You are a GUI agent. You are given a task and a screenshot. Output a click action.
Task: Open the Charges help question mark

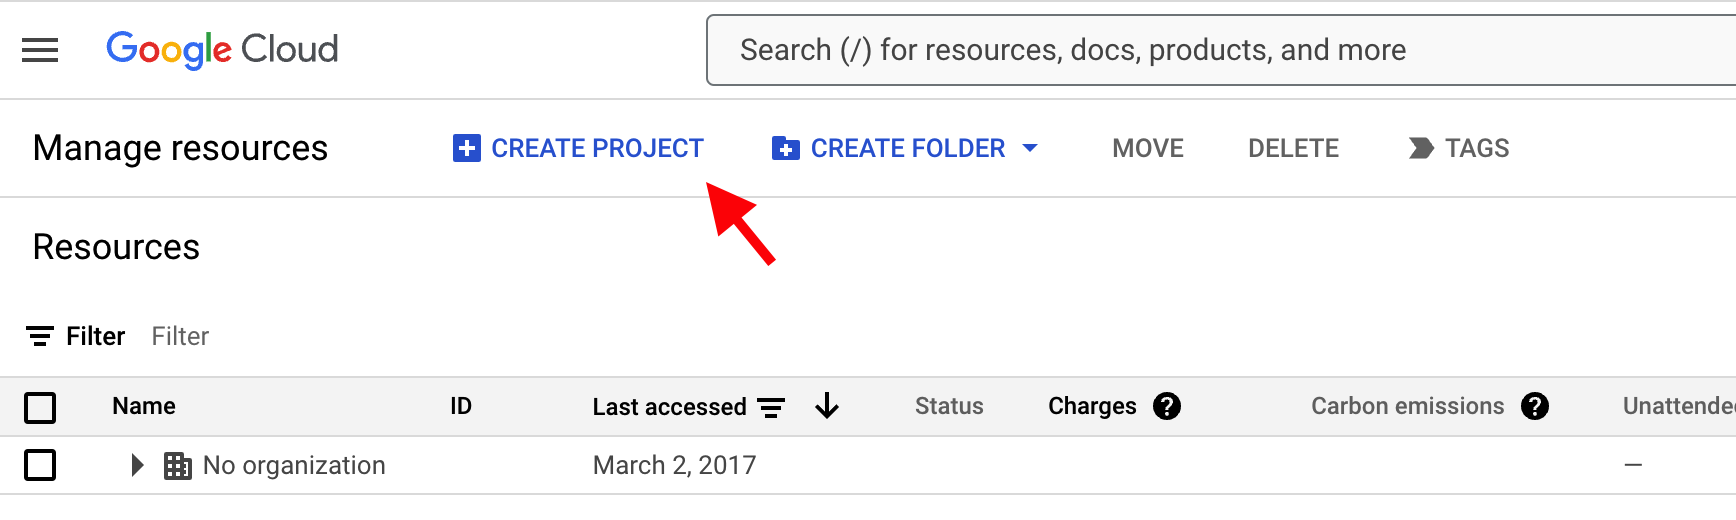(1167, 406)
